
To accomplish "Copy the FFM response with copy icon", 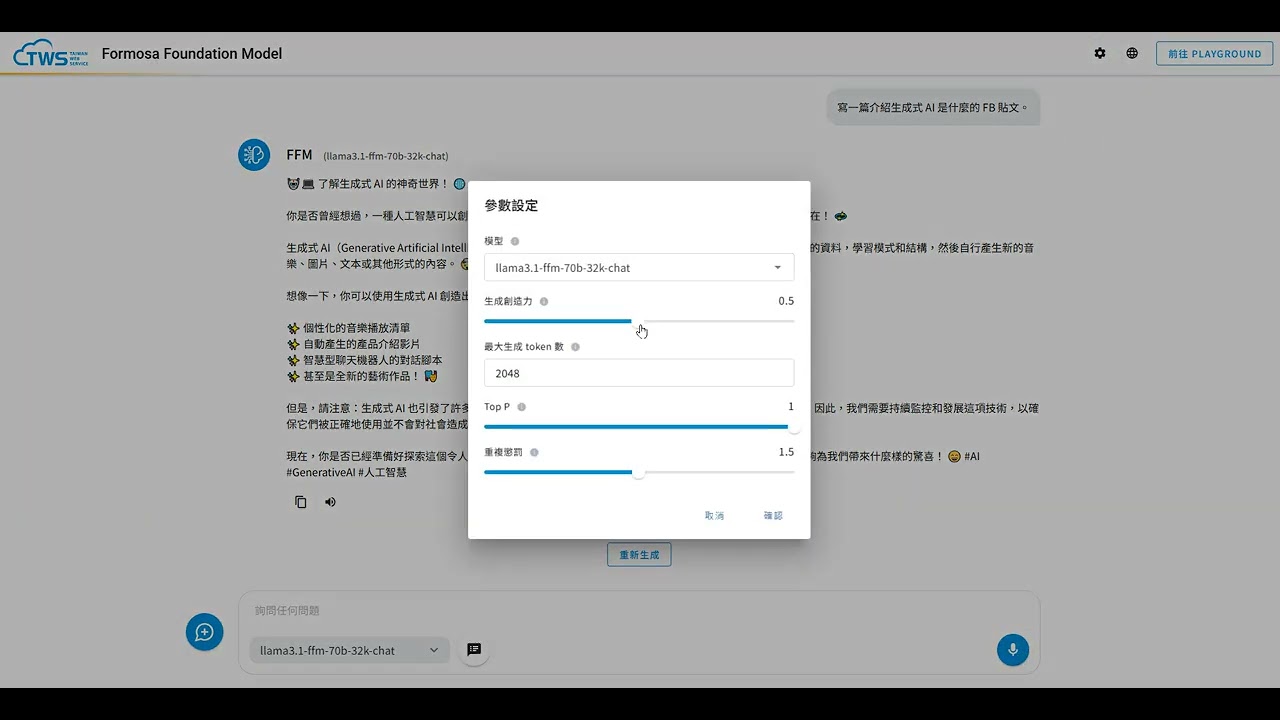I will point(301,502).
